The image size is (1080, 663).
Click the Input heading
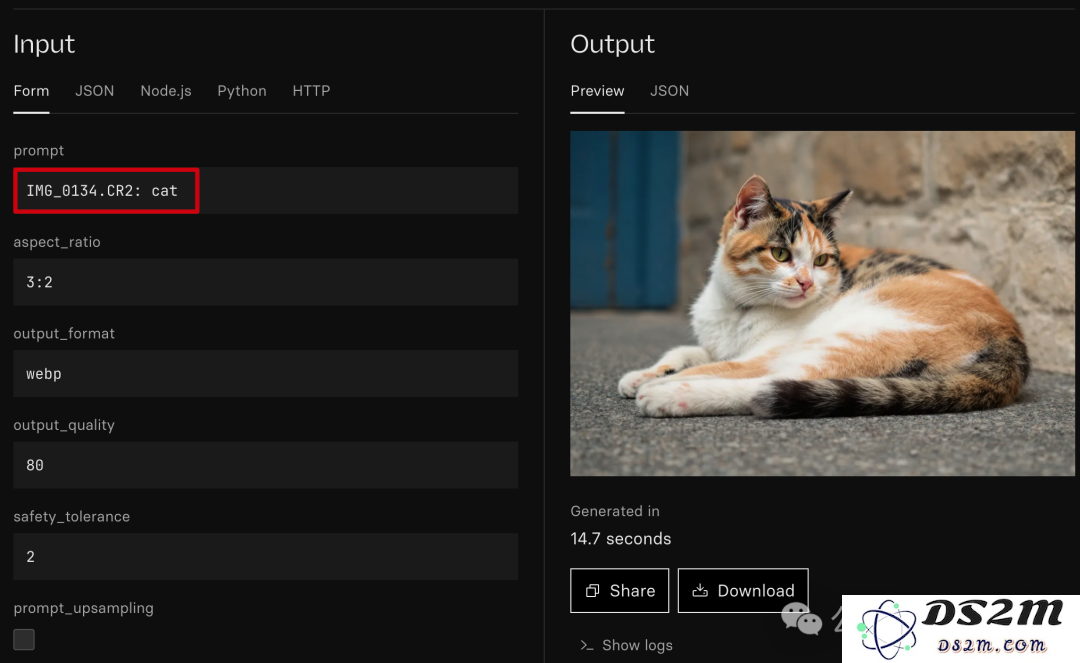pos(44,44)
